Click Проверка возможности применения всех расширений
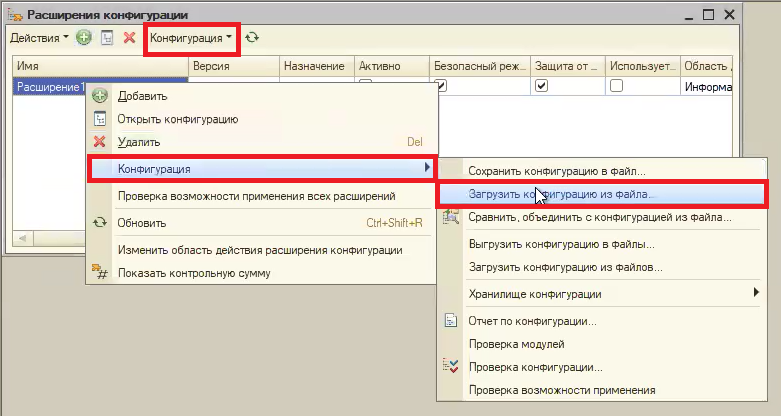Viewport: 781px width, 416px height. tap(262, 196)
